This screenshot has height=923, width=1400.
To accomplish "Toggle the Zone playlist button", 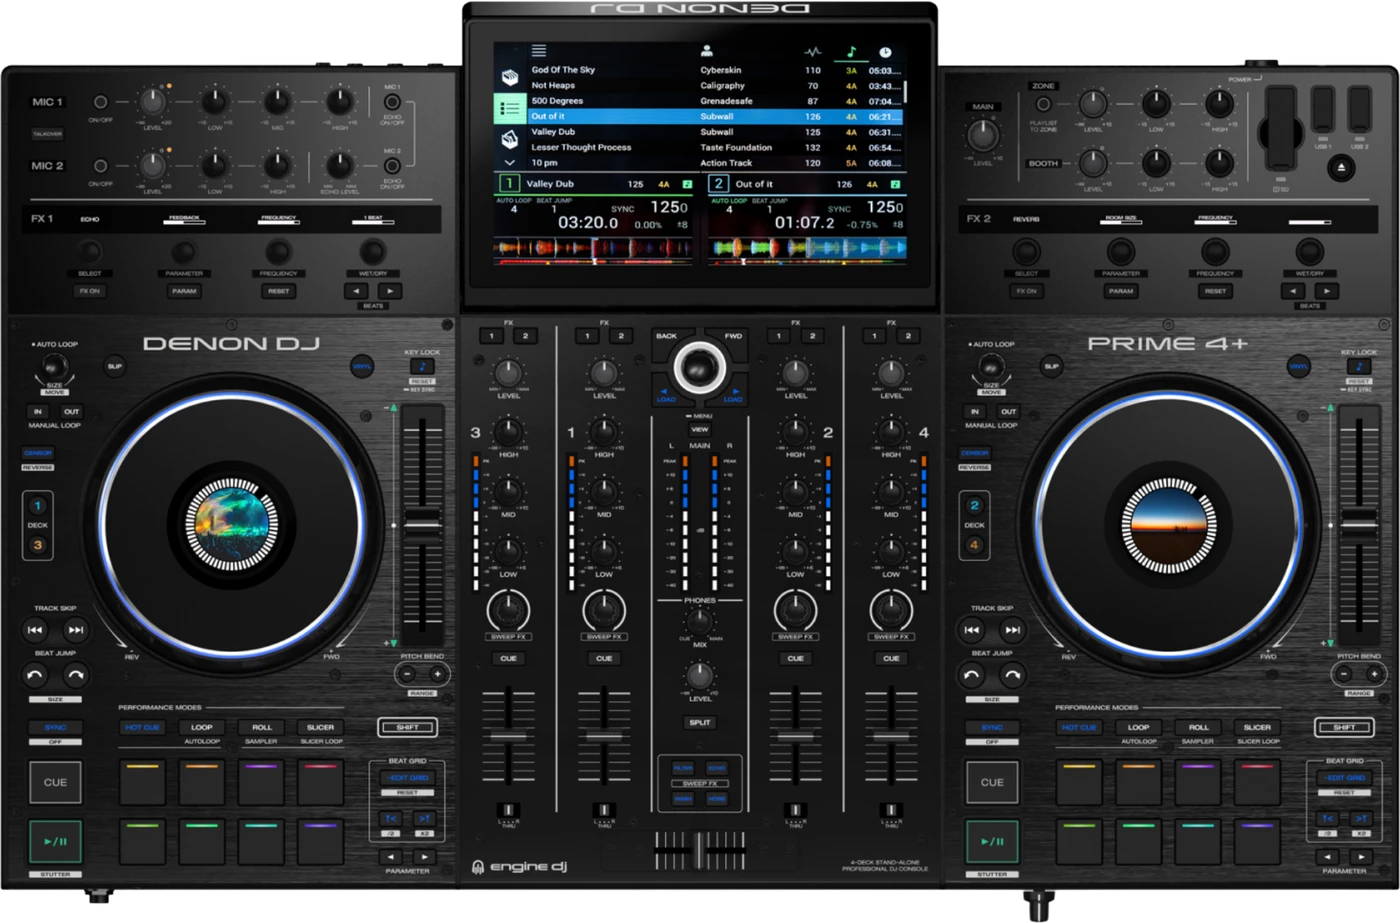I will (x=1043, y=103).
